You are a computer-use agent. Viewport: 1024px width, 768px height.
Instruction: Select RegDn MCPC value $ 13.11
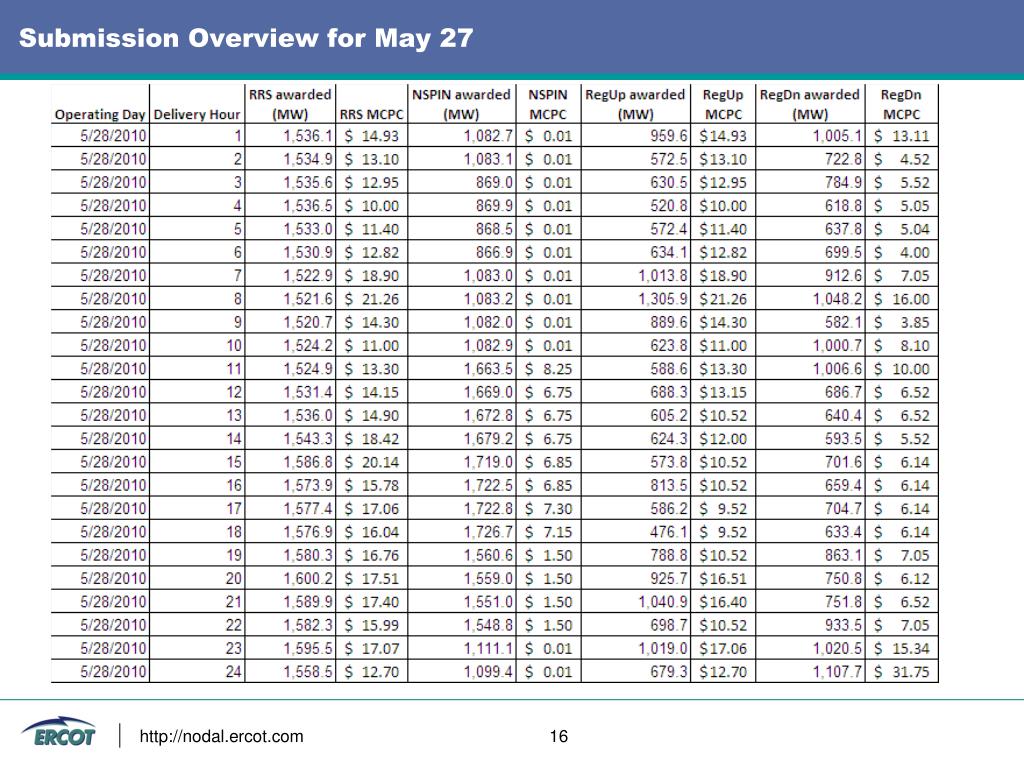[901, 136]
